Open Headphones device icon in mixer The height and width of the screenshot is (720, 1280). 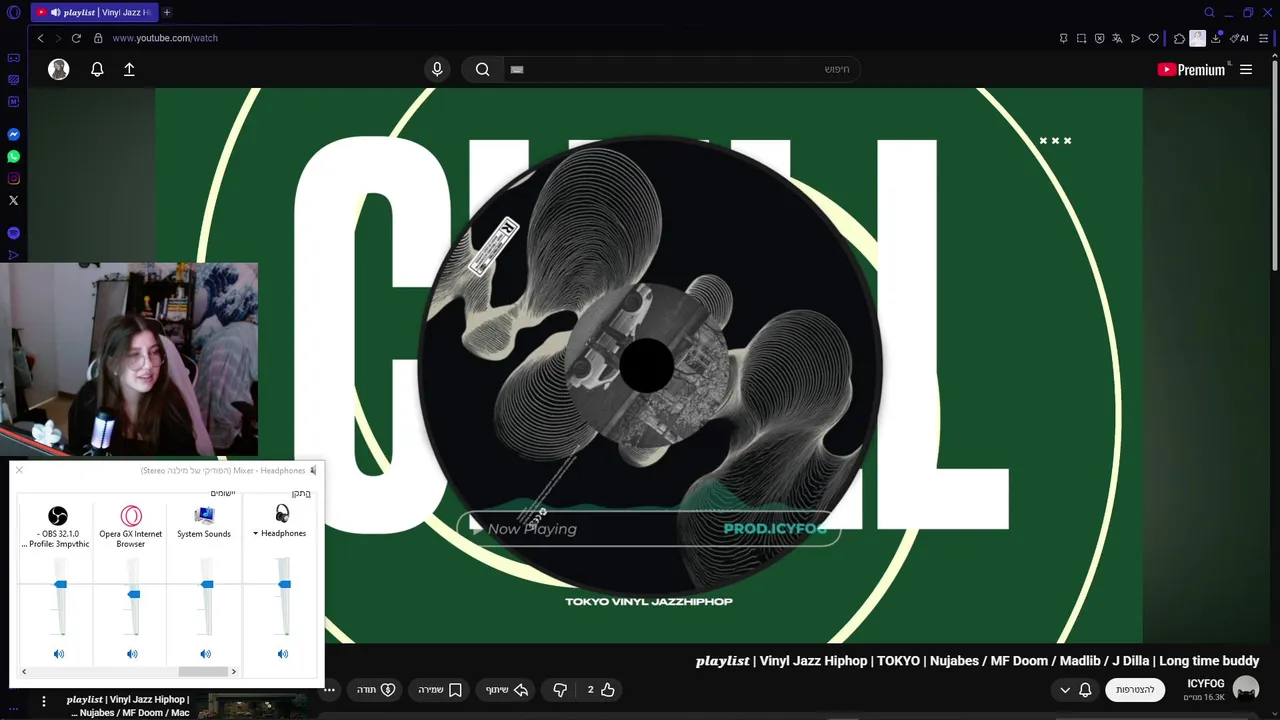(282, 514)
